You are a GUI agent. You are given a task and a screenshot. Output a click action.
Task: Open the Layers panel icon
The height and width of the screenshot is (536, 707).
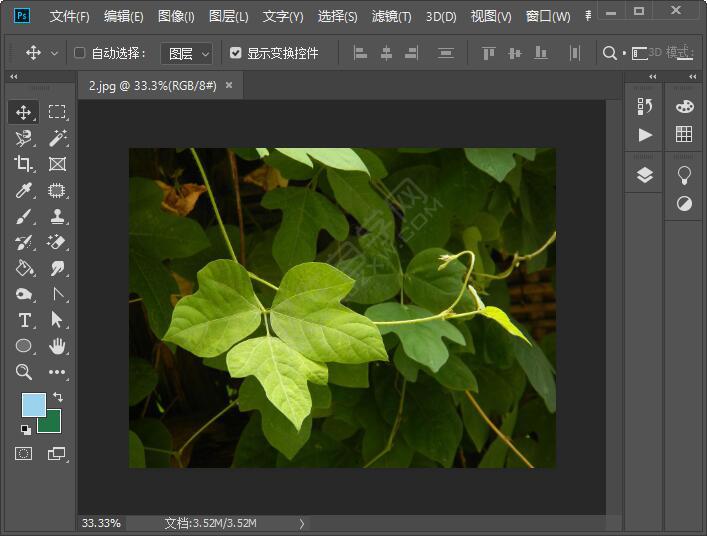coord(645,175)
